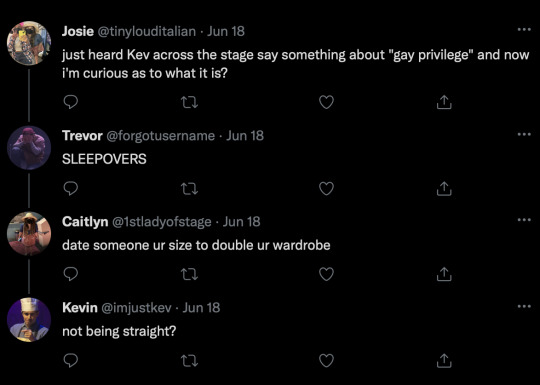This screenshot has width=540, height=385.
Task: Reply to Caitlyn's wardrobe tweet
Action: (x=71, y=274)
